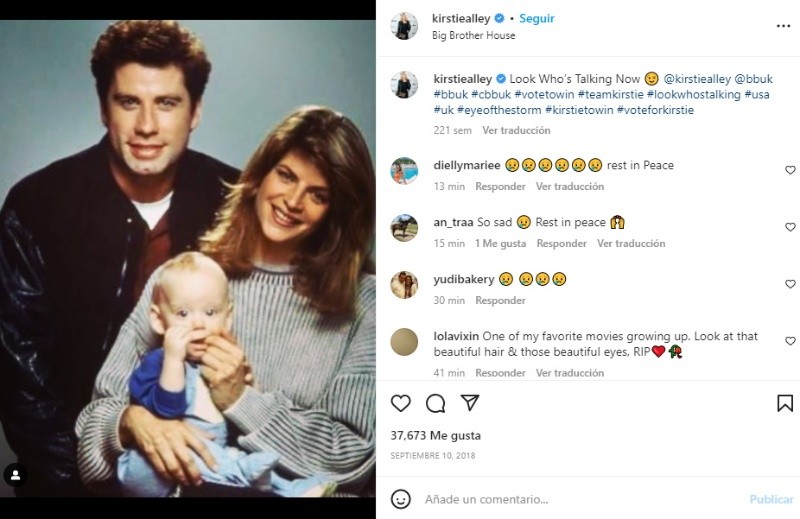Image resolution: width=800 pixels, height=519 pixels.
Task: Open emoji picker in comment box
Action: [401, 499]
